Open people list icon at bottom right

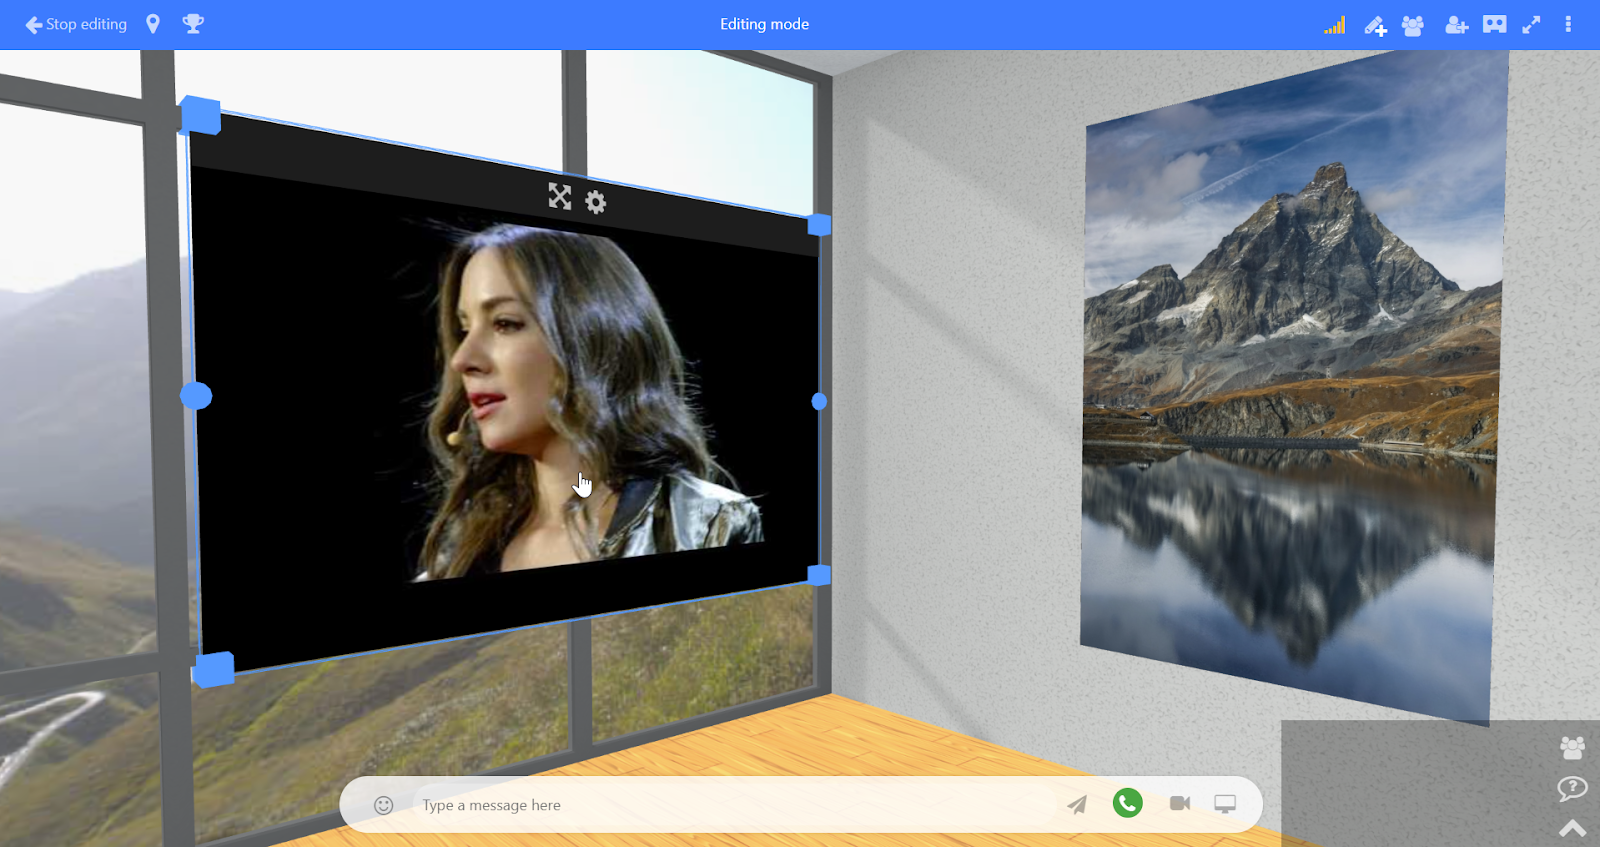click(1572, 747)
